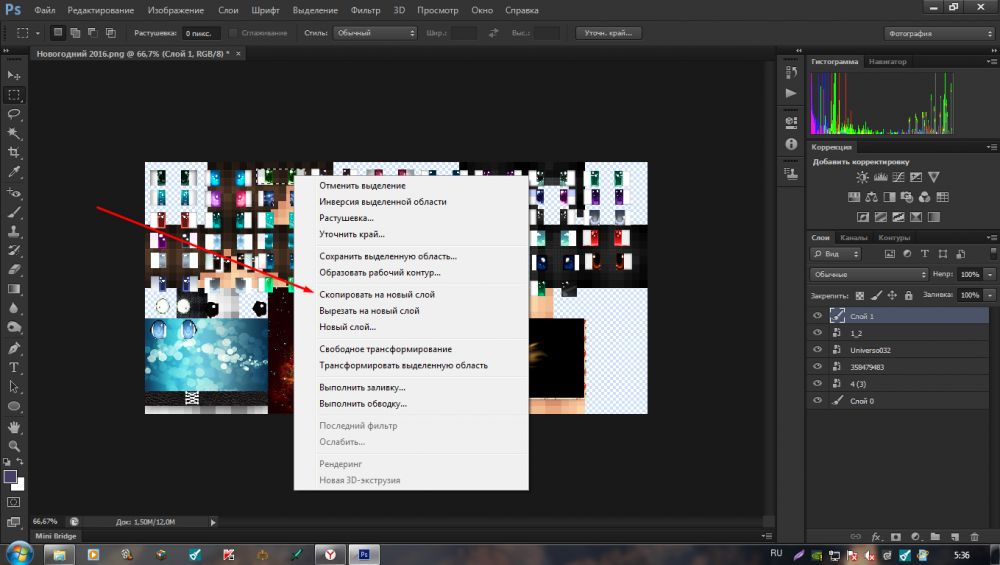Activate the Hand tool
The width and height of the screenshot is (1000, 565).
14,426
